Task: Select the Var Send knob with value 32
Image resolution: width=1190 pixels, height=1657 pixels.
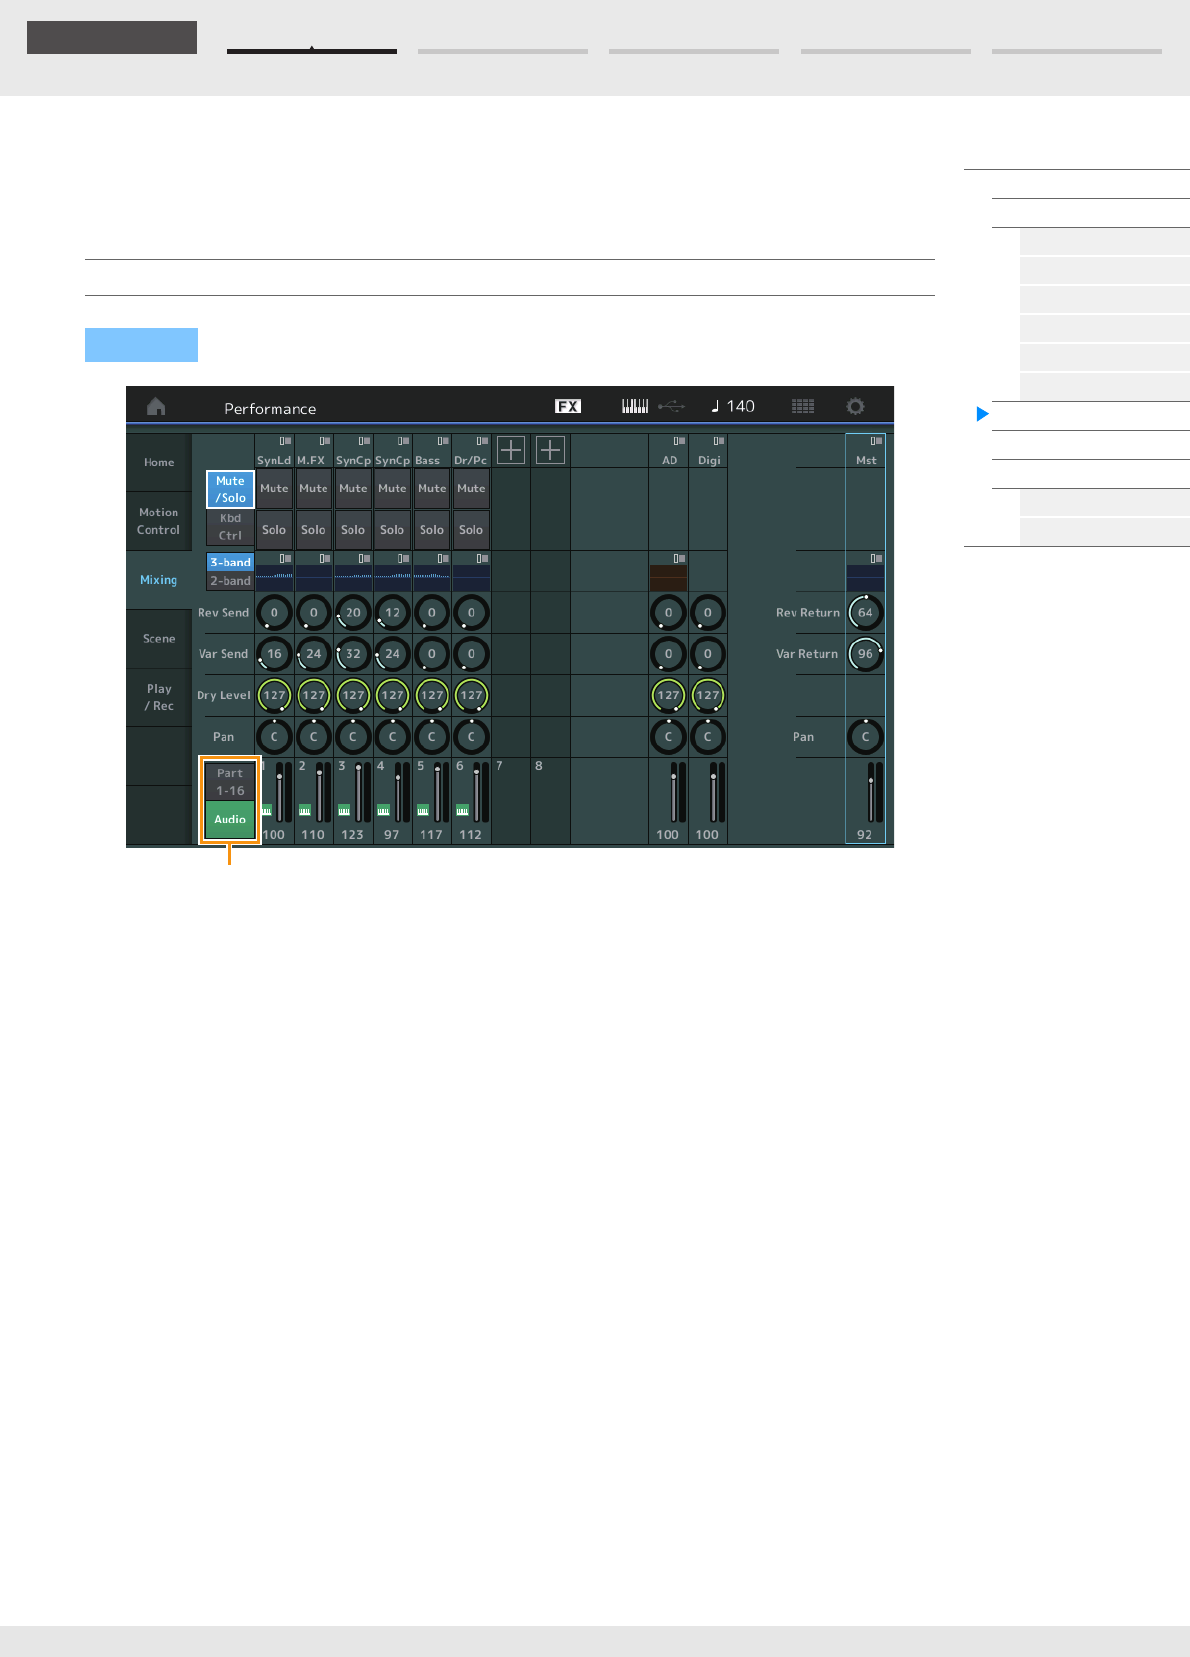Action: (353, 654)
